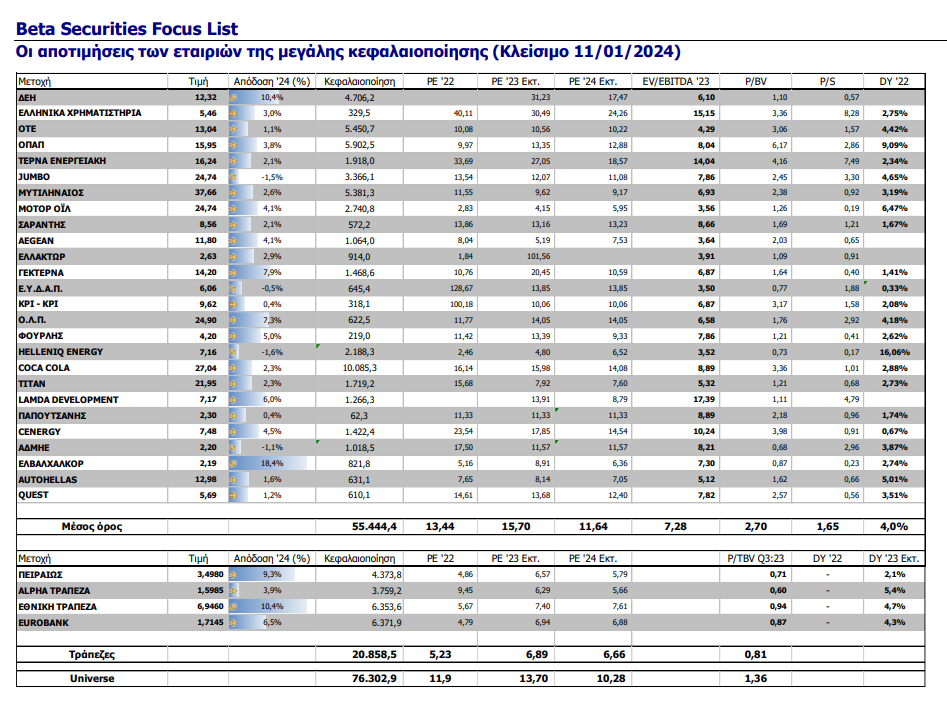This screenshot has width=947, height=705.
Task: Select the Μέσος όρος summary row label
Action: 92,526
